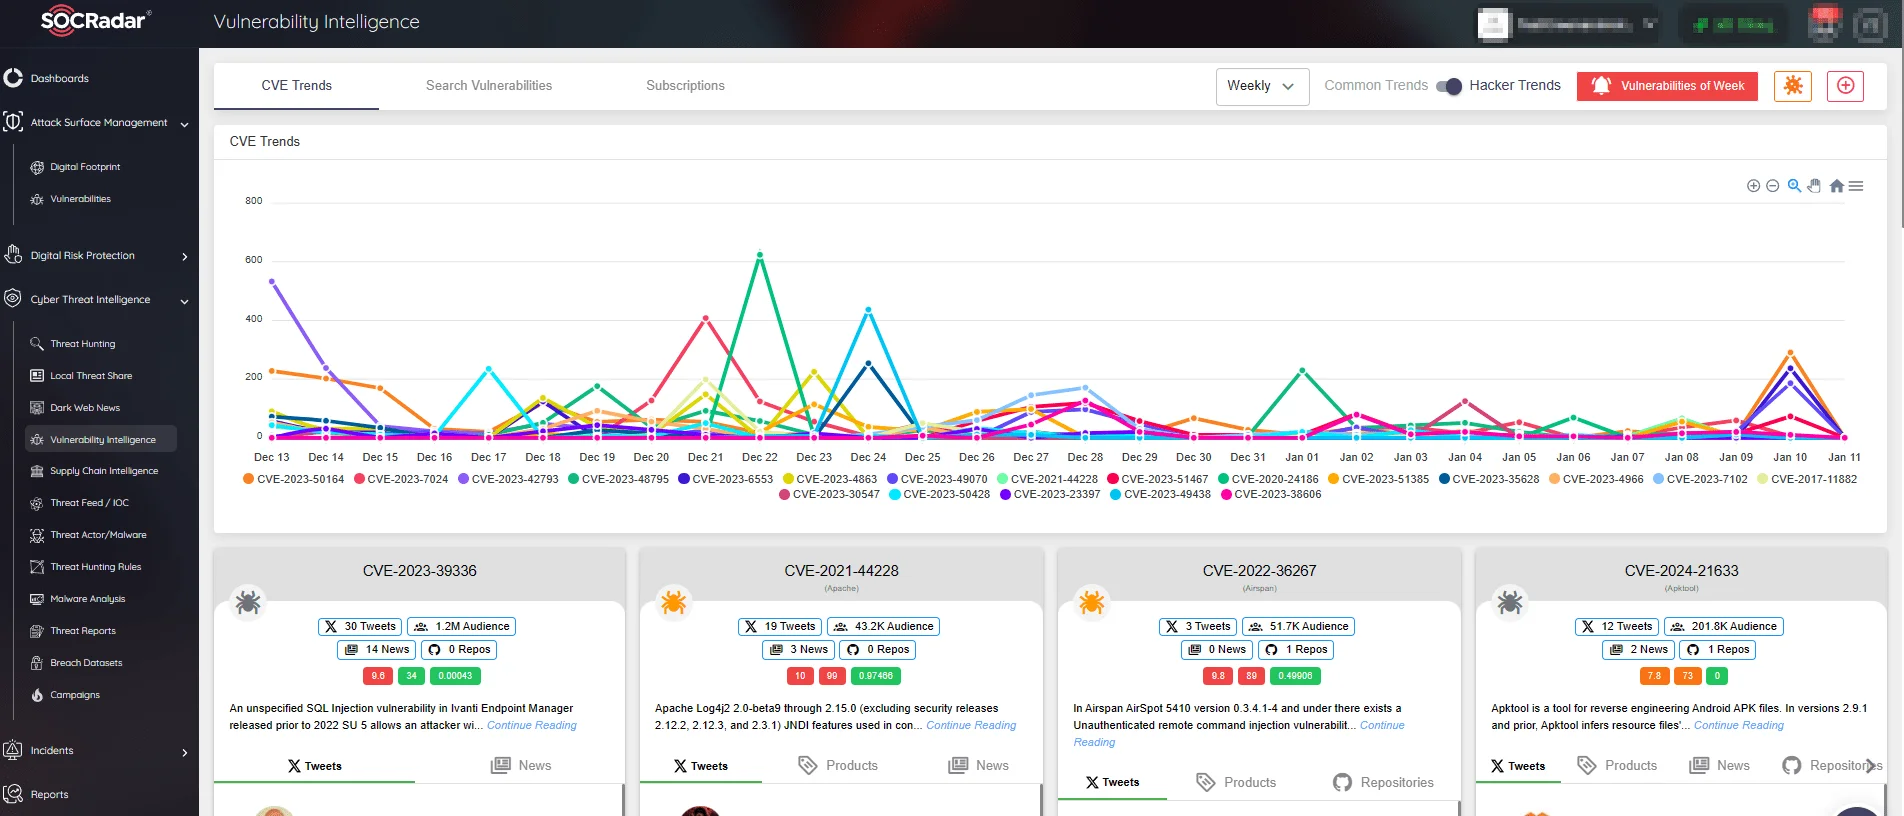This screenshot has width=1904, height=816.
Task: Toggle CVE-2017-11882 legend entry
Action: tap(1807, 479)
